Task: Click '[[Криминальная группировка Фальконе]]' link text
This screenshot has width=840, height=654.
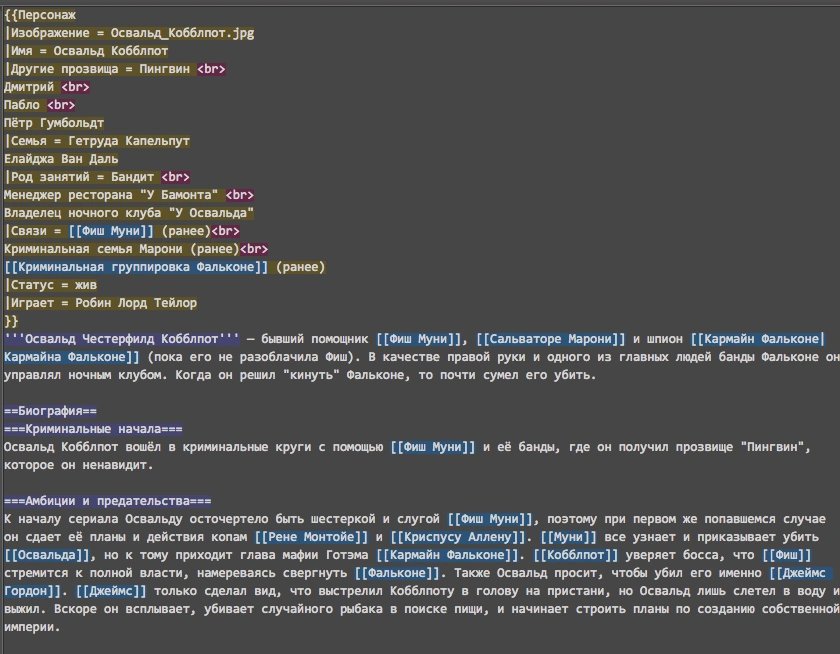Action: pos(136,267)
